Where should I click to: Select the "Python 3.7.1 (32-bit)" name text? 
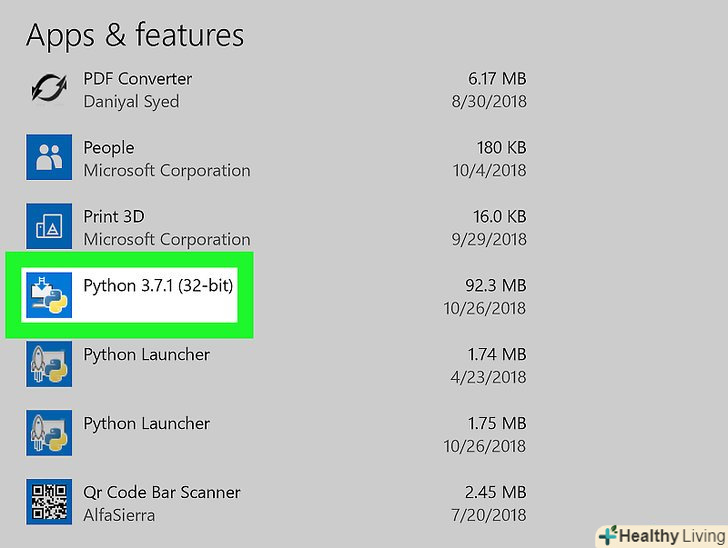click(158, 285)
